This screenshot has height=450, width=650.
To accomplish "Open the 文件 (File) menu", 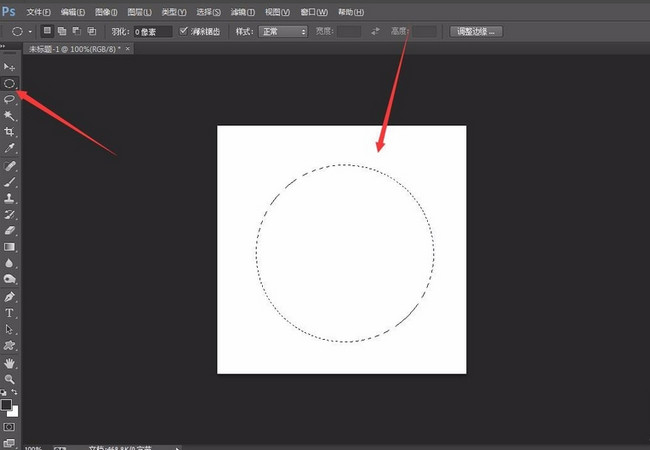I will click(38, 12).
